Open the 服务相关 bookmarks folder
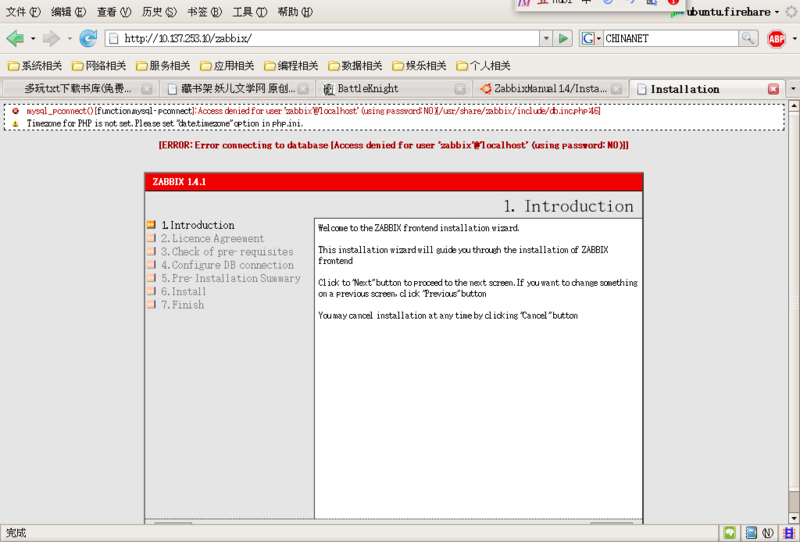This screenshot has height=542, width=800. pyautogui.click(x=163, y=65)
